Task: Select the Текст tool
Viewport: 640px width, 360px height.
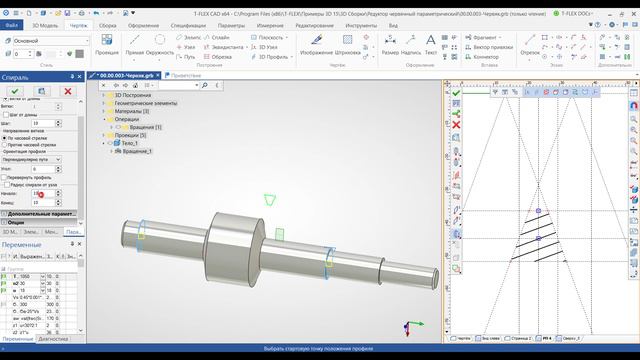Action: tap(431, 45)
